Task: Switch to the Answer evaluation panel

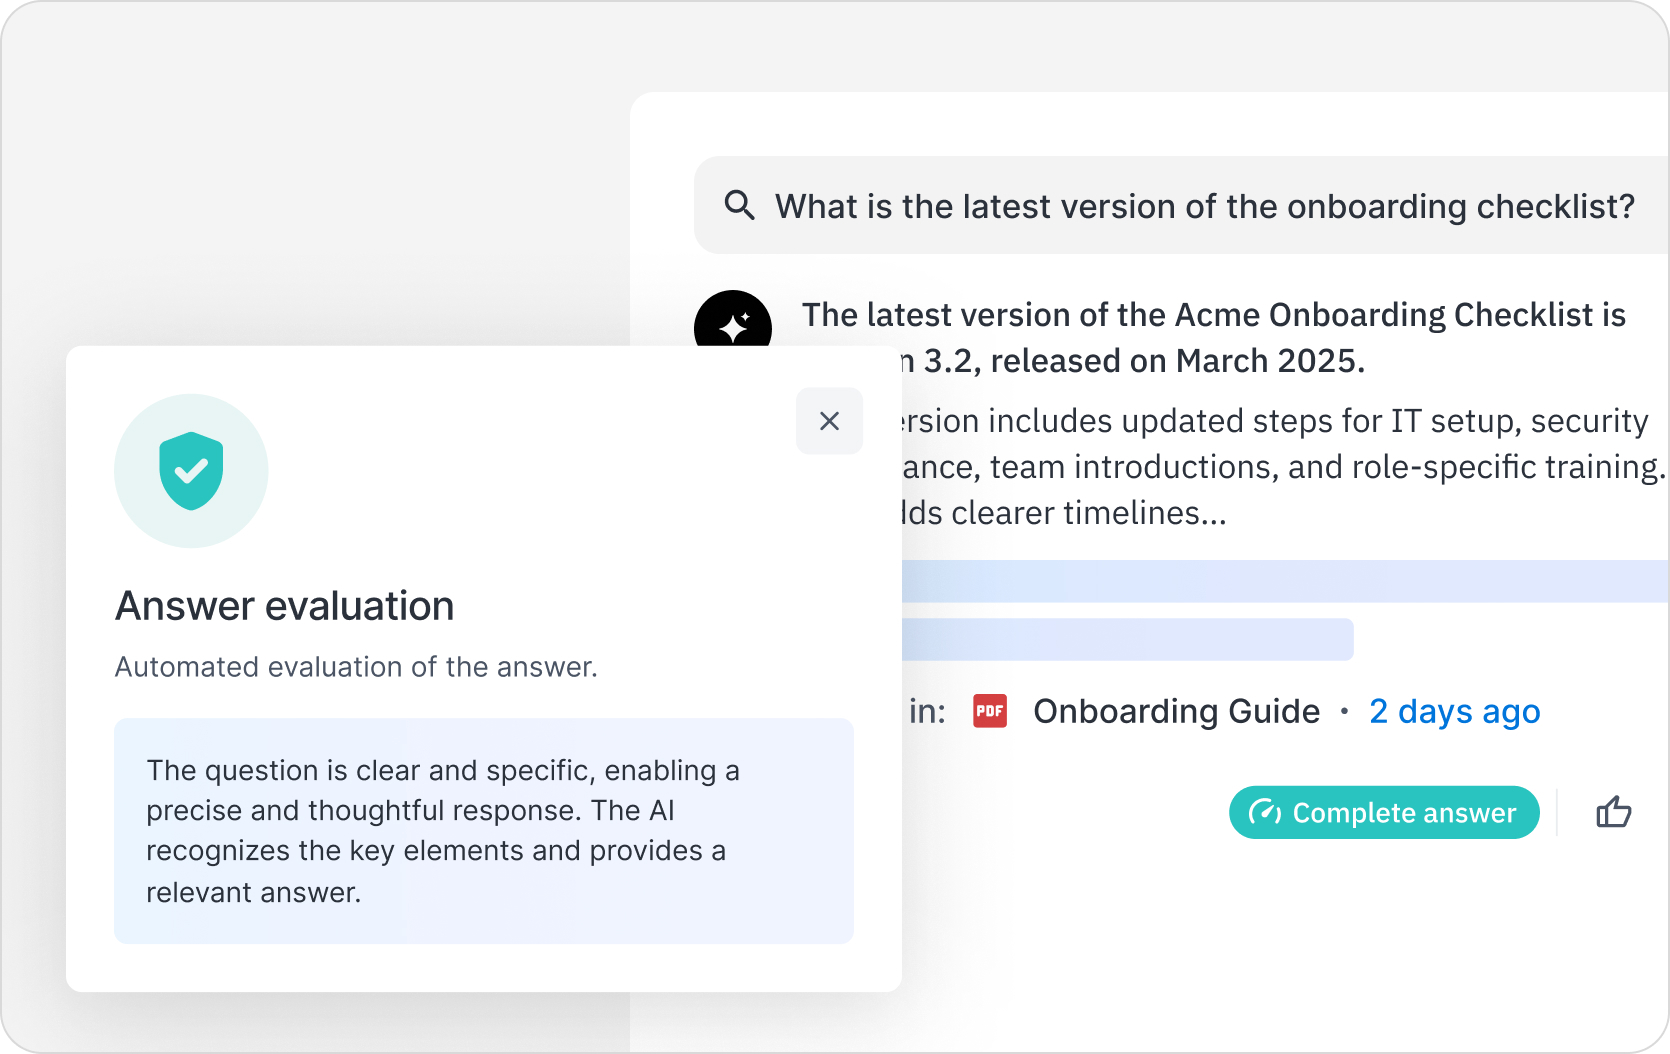Action: tap(284, 605)
